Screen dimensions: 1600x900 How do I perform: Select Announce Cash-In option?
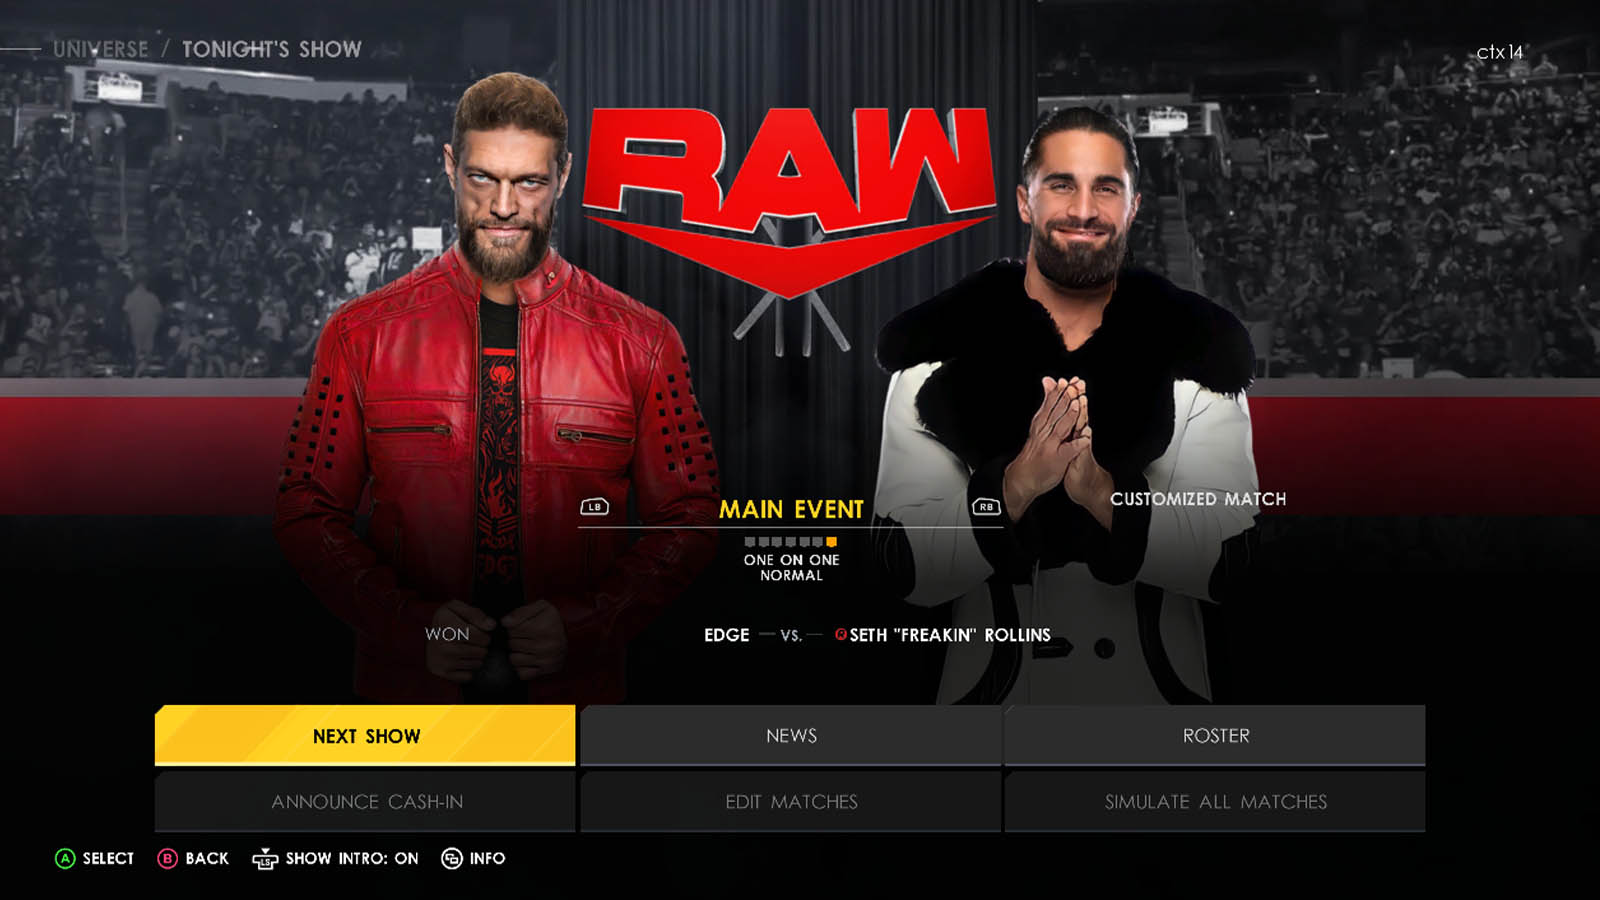(x=365, y=801)
